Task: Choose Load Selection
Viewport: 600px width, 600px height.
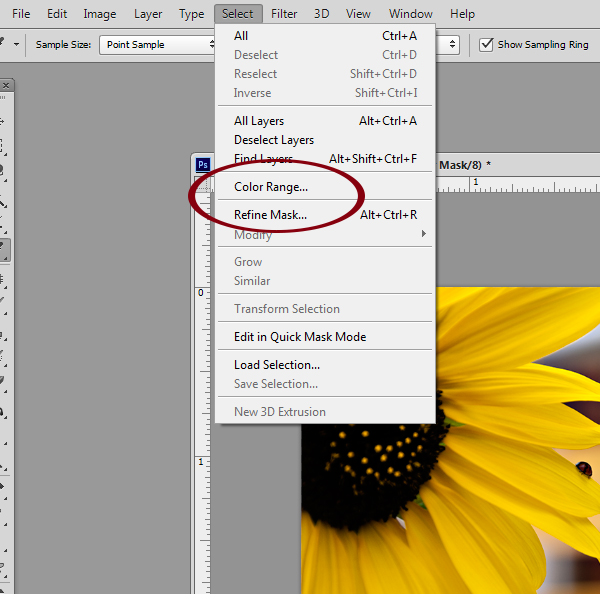Action: coord(325,365)
